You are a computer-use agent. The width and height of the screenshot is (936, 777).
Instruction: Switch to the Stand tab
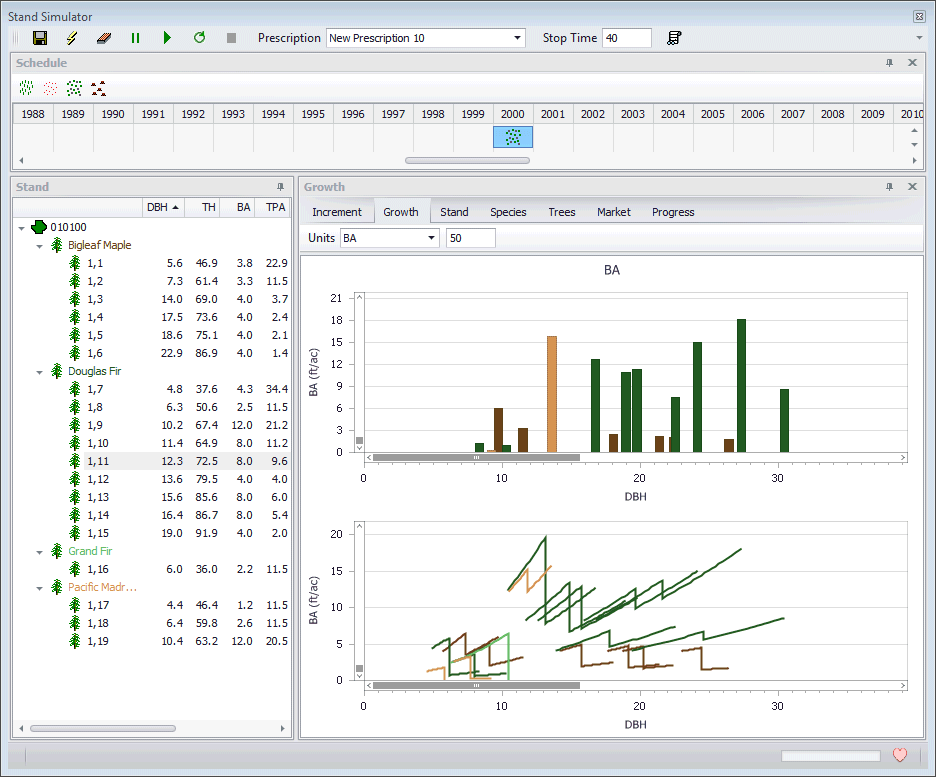coord(454,212)
